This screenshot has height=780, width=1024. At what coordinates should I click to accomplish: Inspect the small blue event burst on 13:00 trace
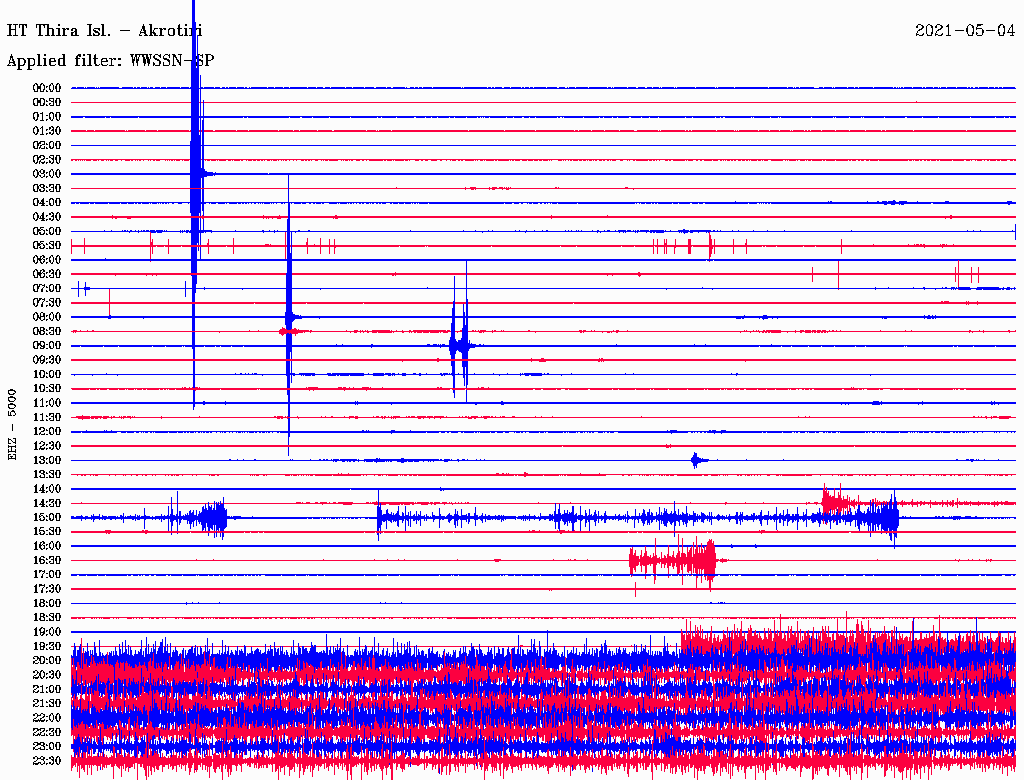tap(698, 461)
